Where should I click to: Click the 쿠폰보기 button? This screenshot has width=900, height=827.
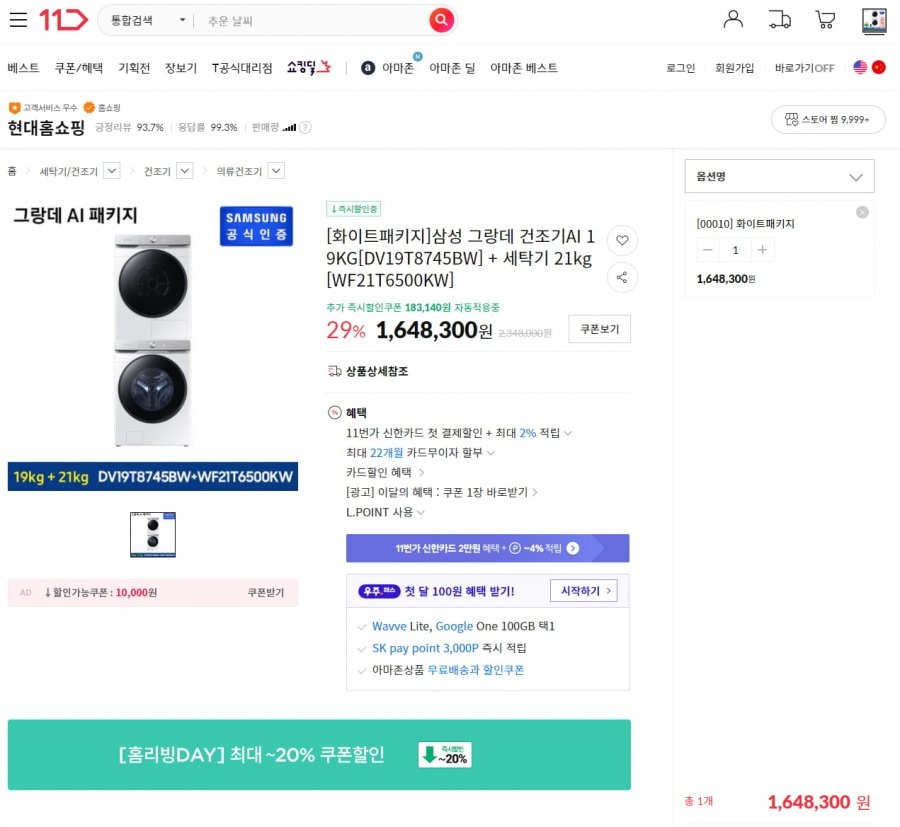(x=599, y=329)
